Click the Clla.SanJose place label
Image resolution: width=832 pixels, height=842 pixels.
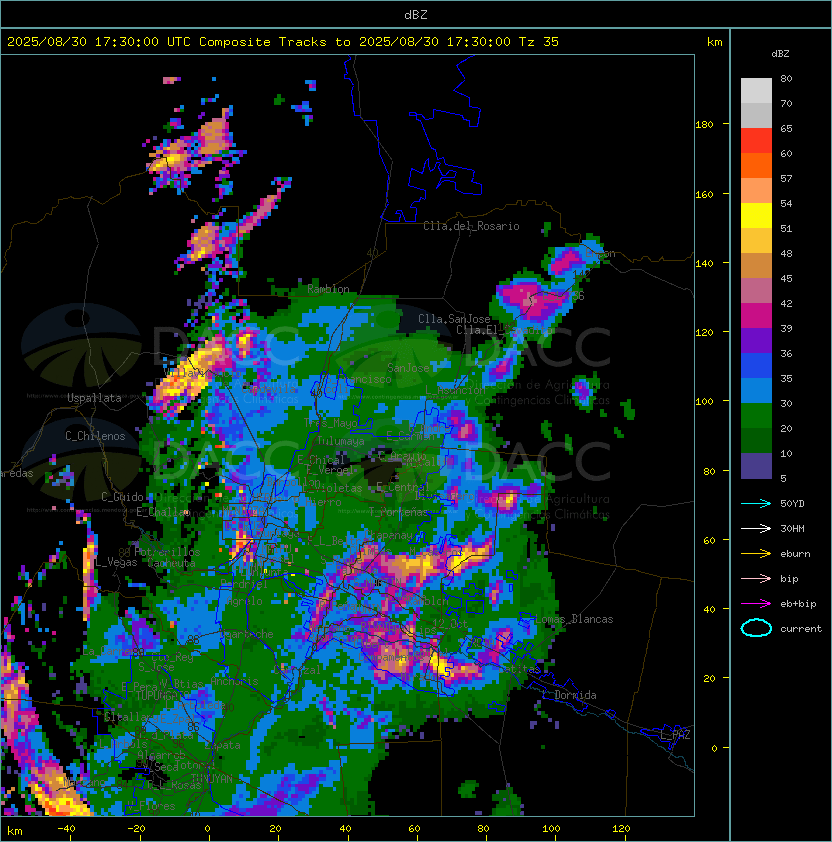454,319
